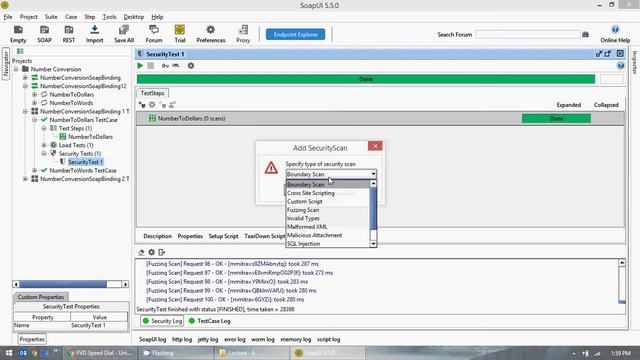Open the memory log
640x360 pixels.
pyautogui.click(x=296, y=340)
